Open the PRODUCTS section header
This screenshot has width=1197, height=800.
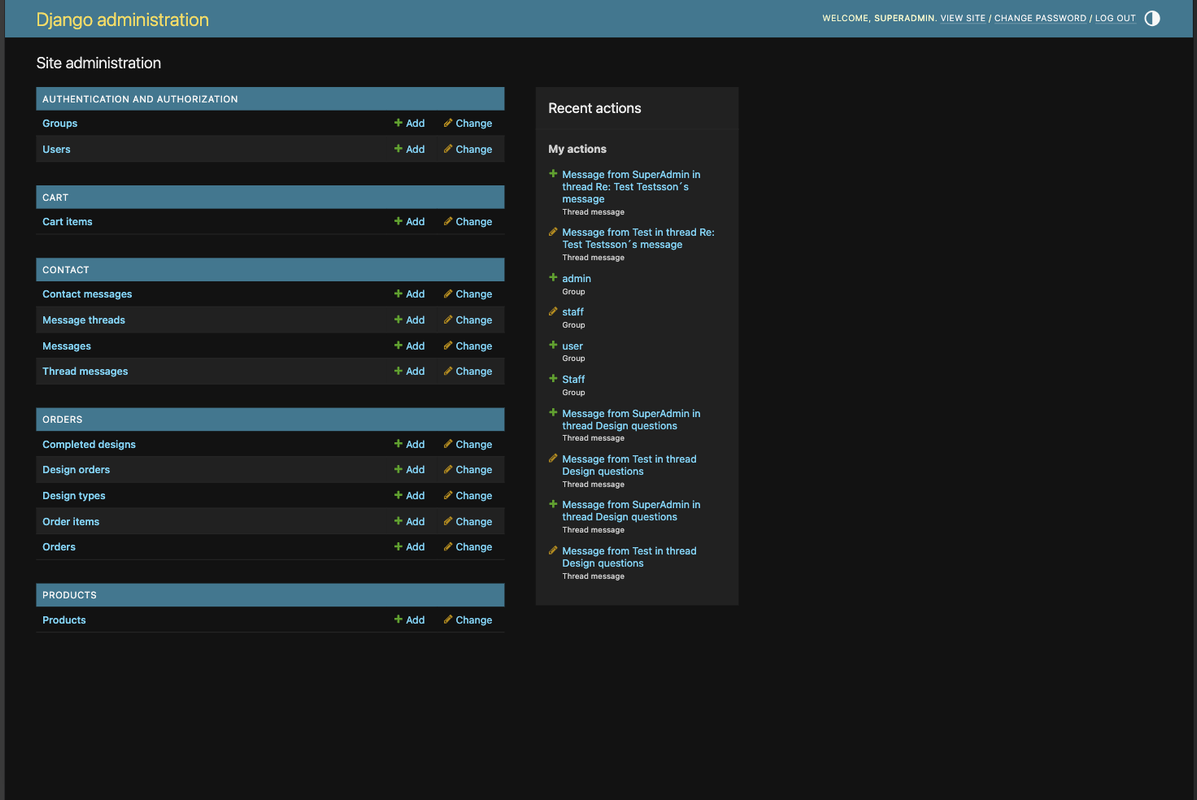69,595
